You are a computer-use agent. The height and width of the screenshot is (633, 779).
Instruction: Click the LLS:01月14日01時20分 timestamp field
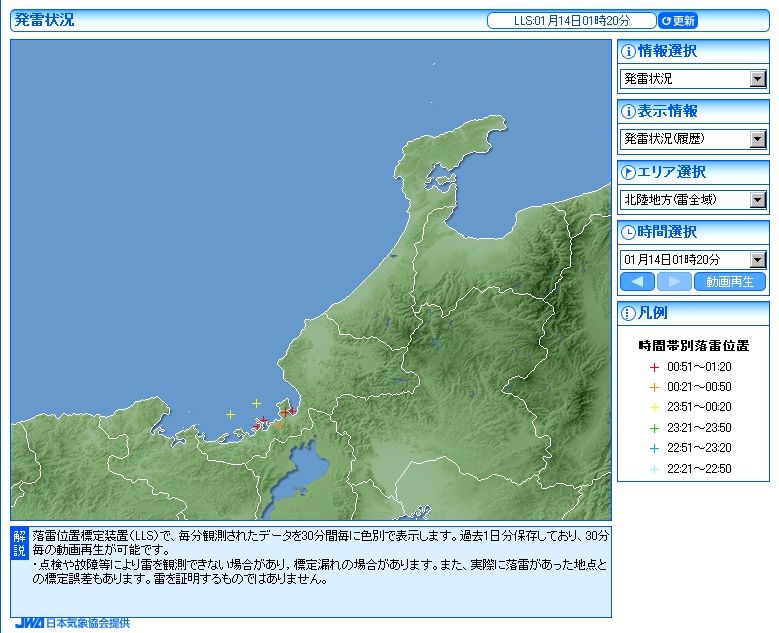[x=572, y=20]
